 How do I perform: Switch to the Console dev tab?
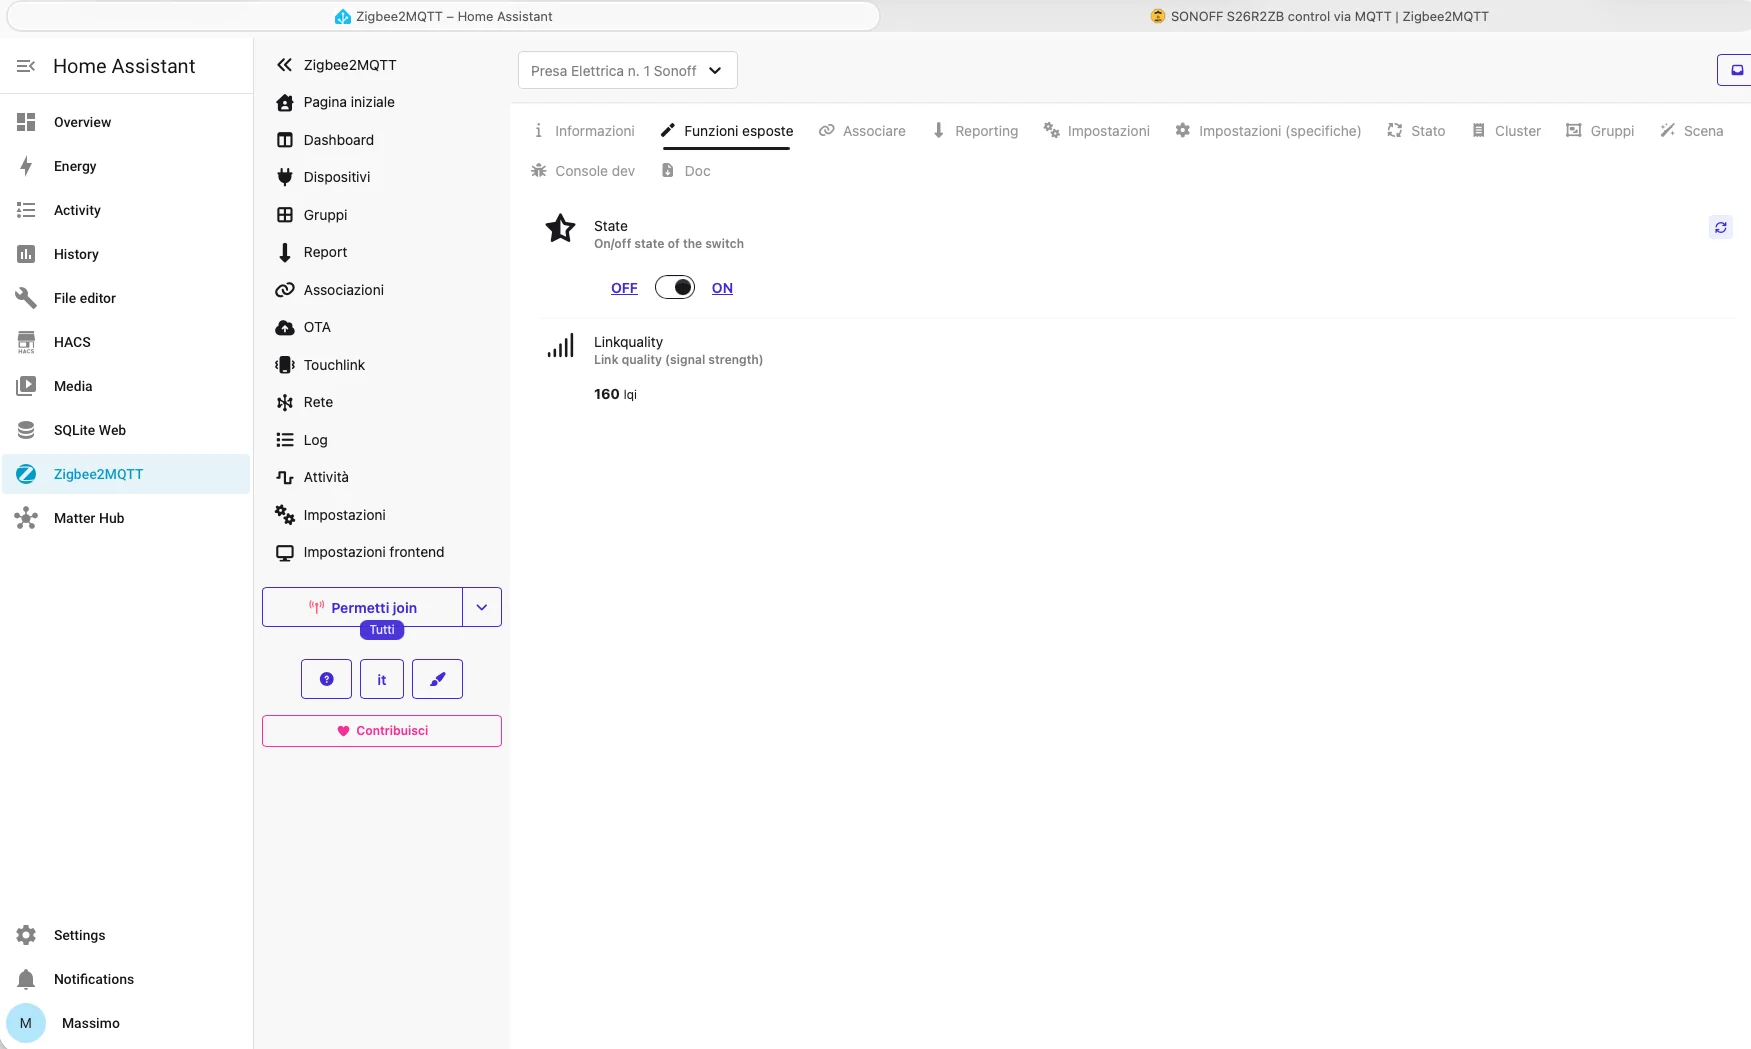click(x=583, y=171)
